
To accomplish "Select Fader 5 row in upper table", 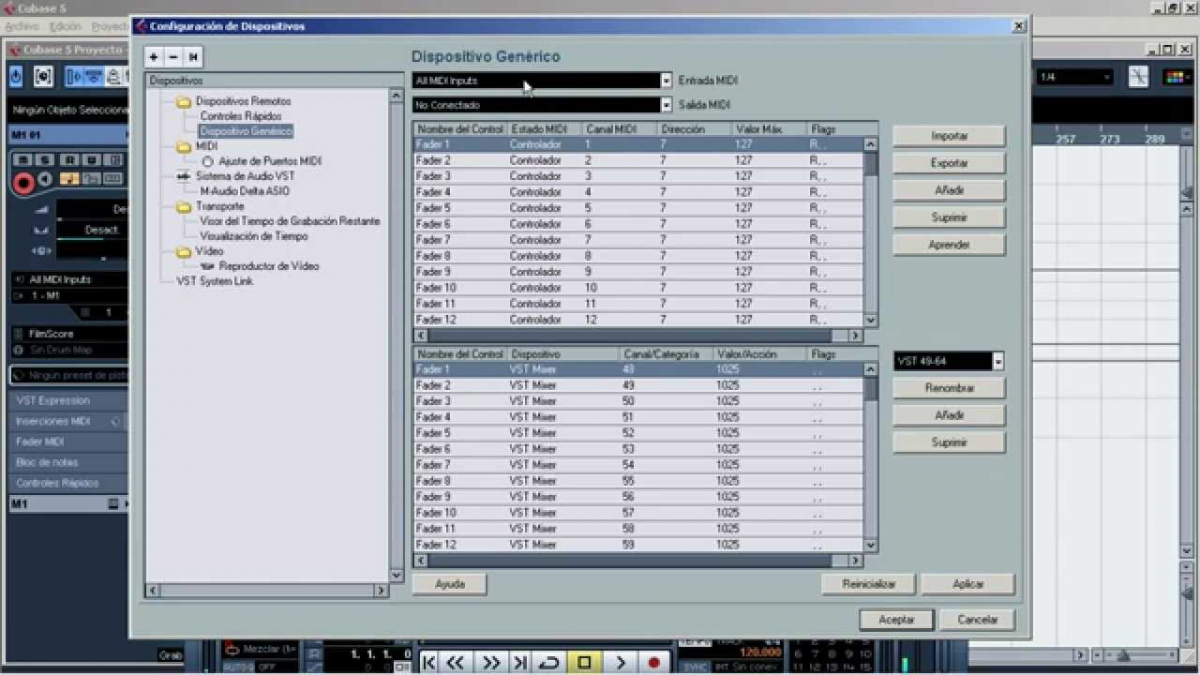I will point(638,208).
